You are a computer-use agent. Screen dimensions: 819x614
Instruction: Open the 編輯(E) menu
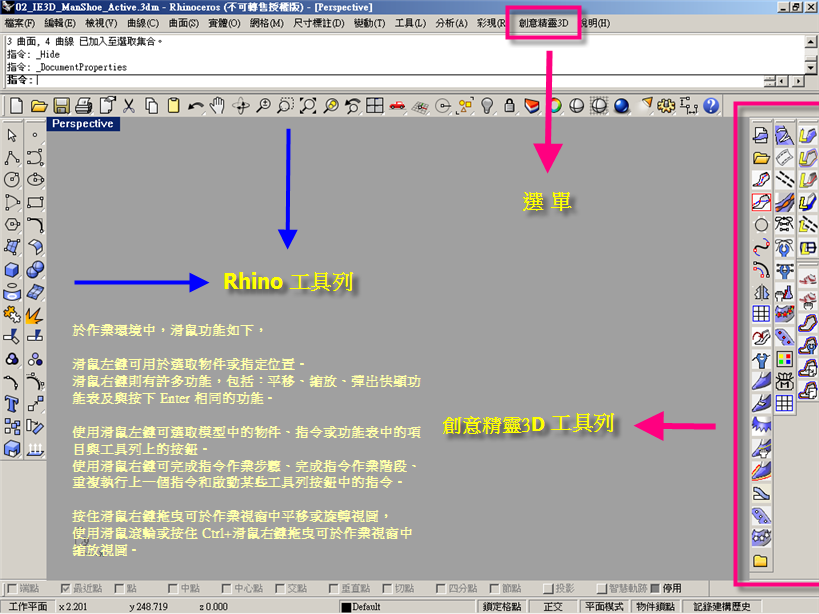[60, 23]
